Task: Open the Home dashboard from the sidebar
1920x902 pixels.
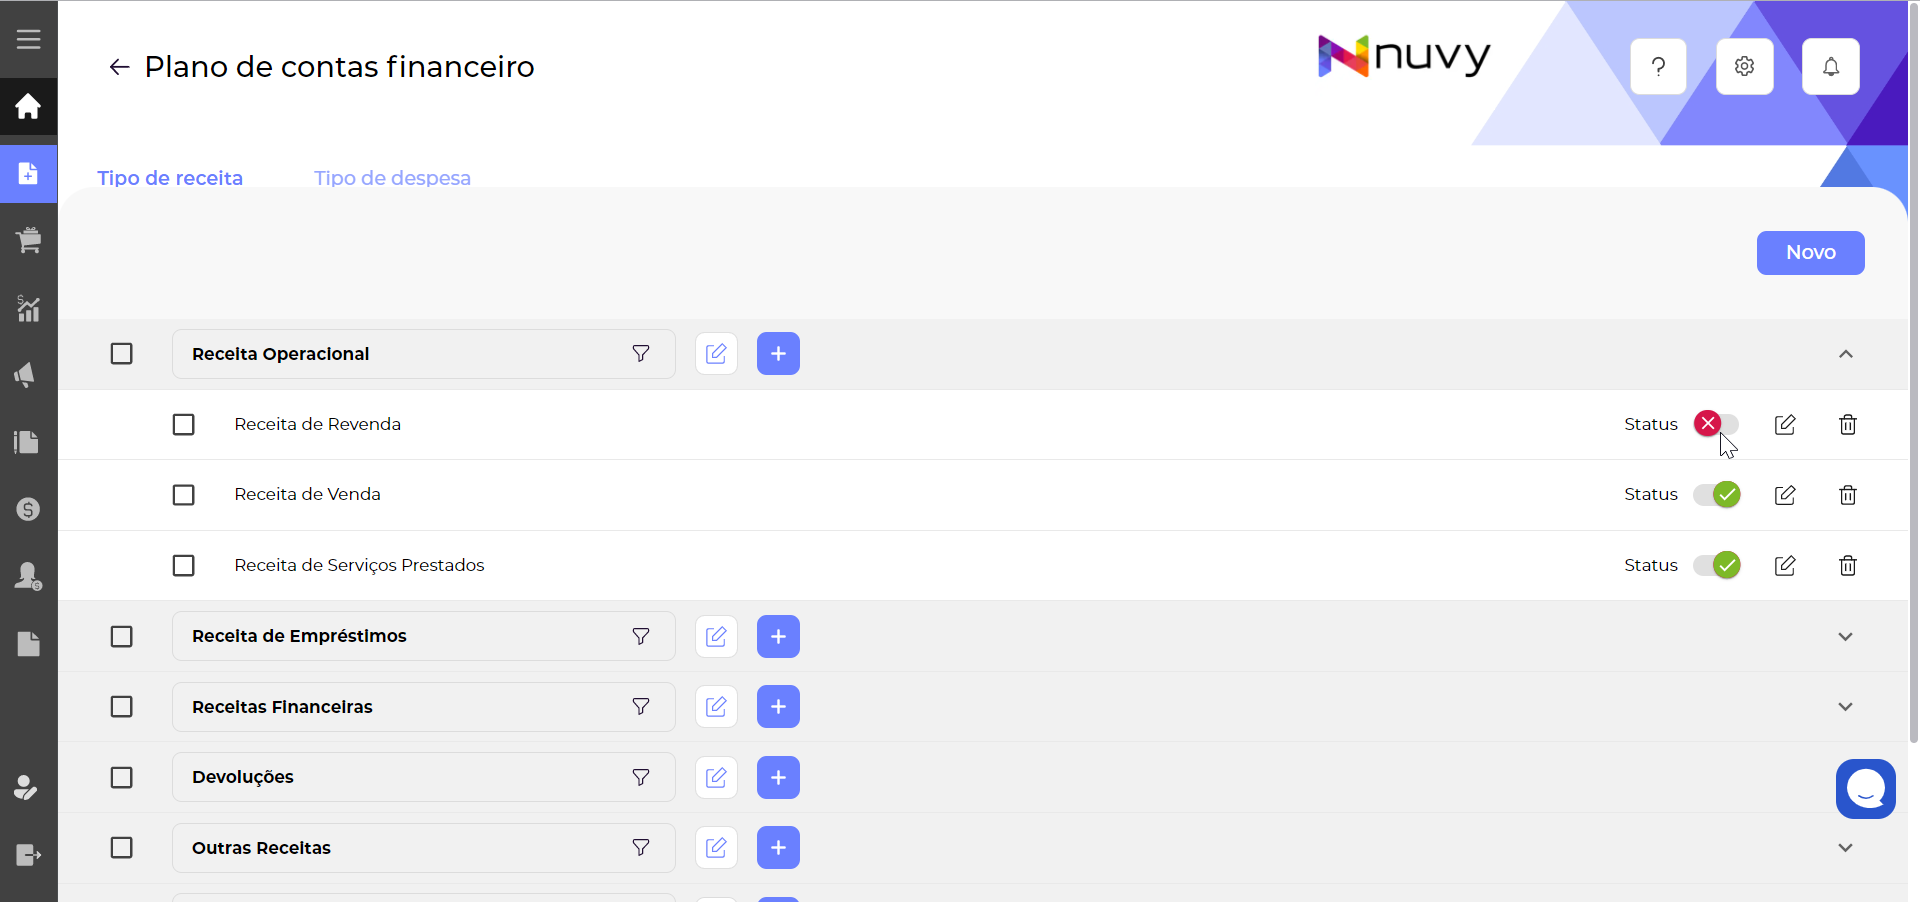Action: [28, 106]
